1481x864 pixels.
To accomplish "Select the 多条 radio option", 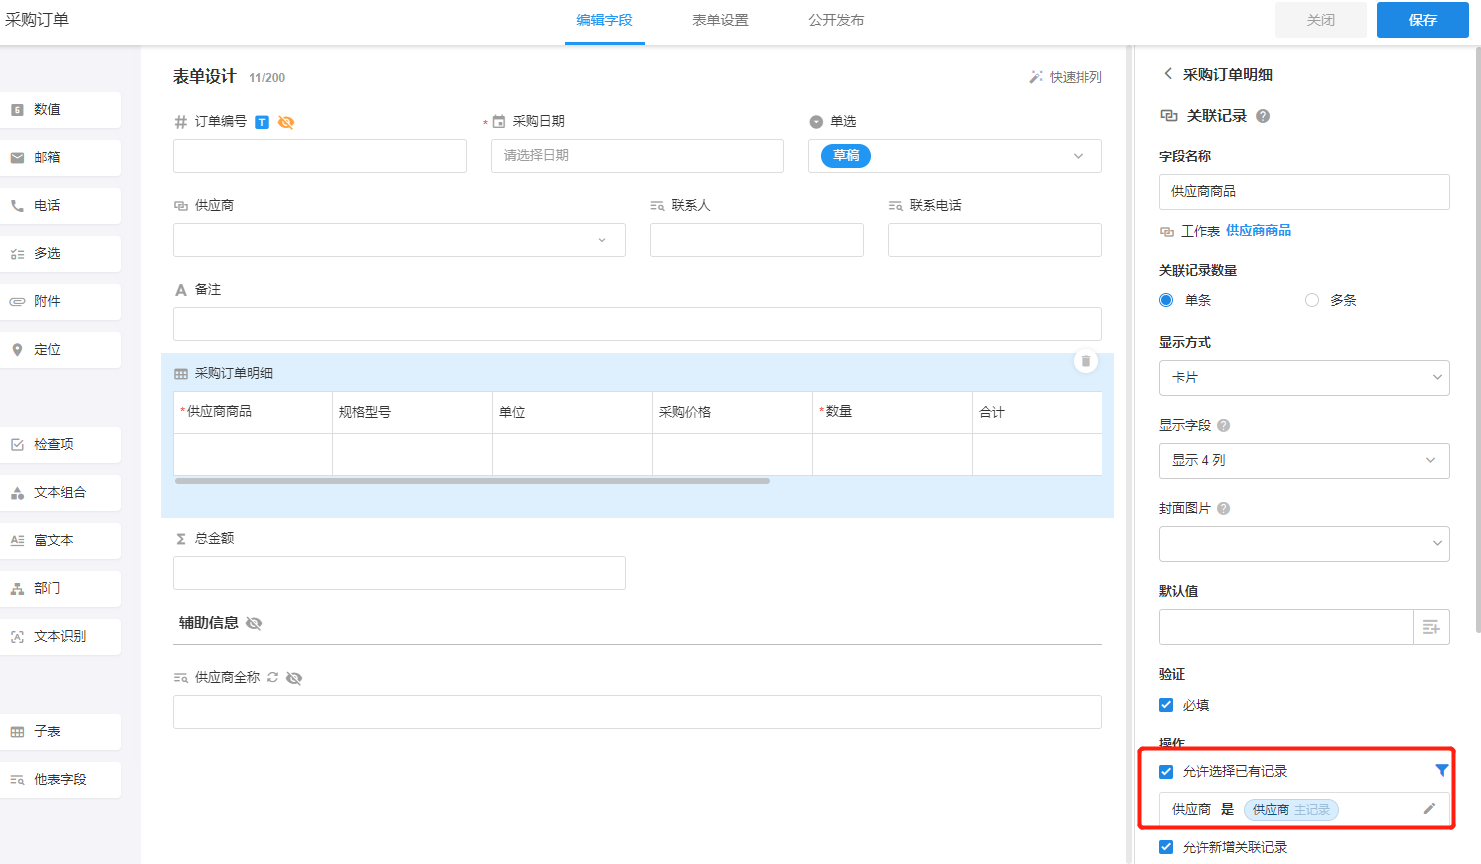I will 1312,300.
